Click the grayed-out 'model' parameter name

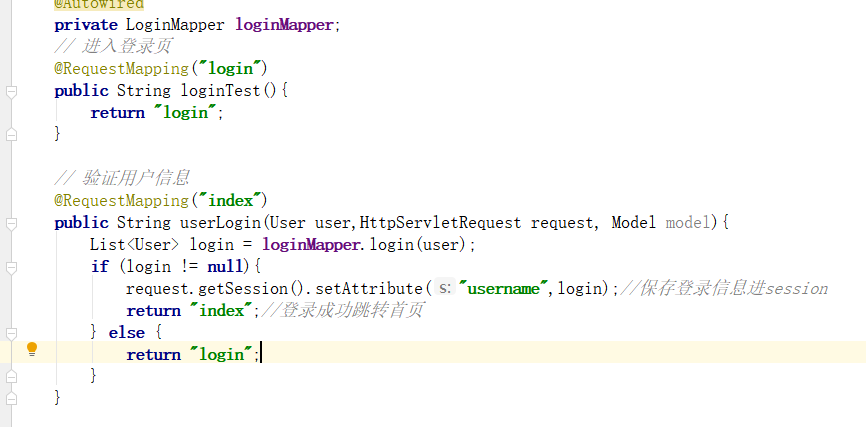pos(688,223)
